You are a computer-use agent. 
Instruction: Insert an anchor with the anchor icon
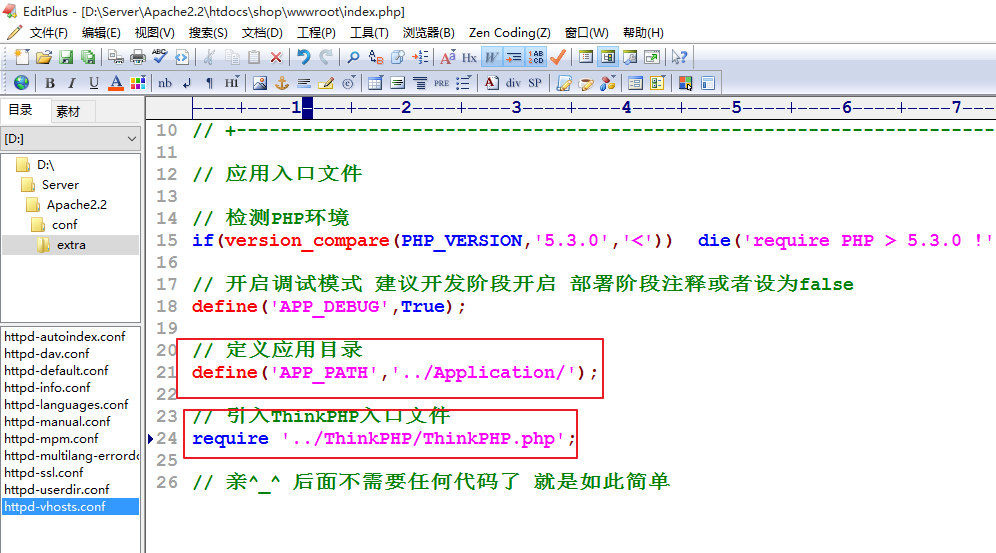[x=281, y=83]
